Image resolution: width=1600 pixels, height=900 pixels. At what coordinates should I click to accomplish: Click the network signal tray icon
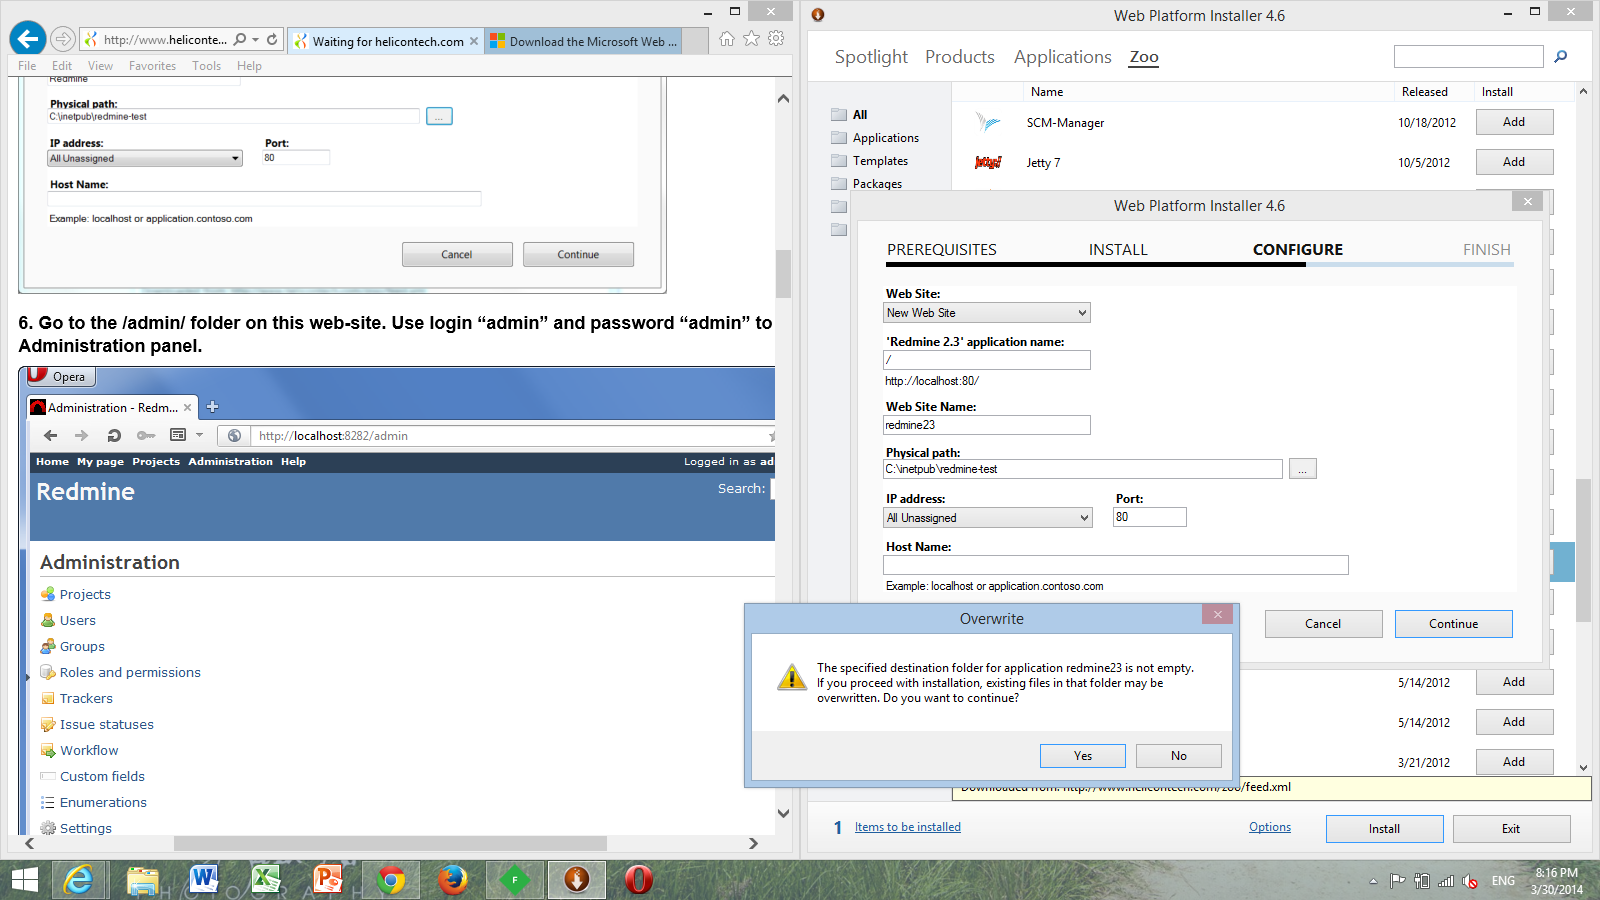[x=1446, y=881]
